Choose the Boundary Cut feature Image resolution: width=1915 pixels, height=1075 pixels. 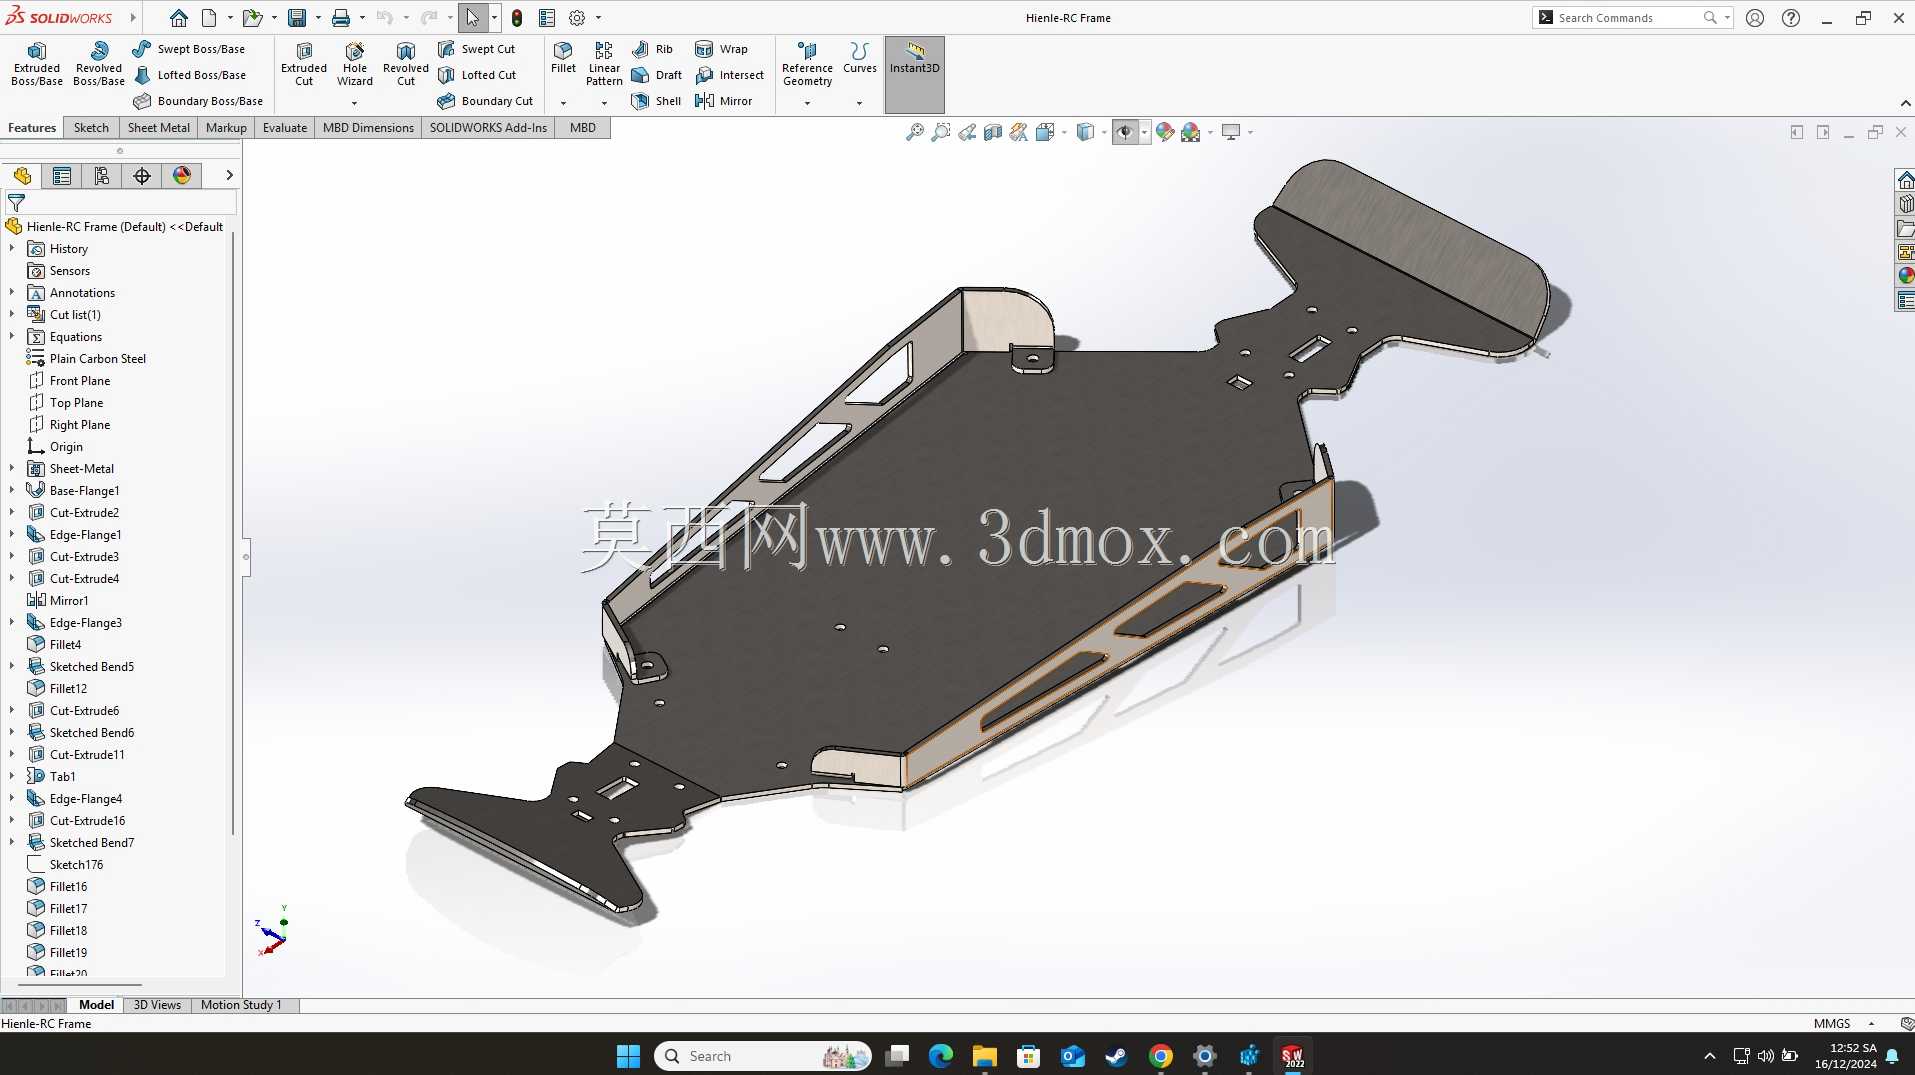tap(485, 101)
